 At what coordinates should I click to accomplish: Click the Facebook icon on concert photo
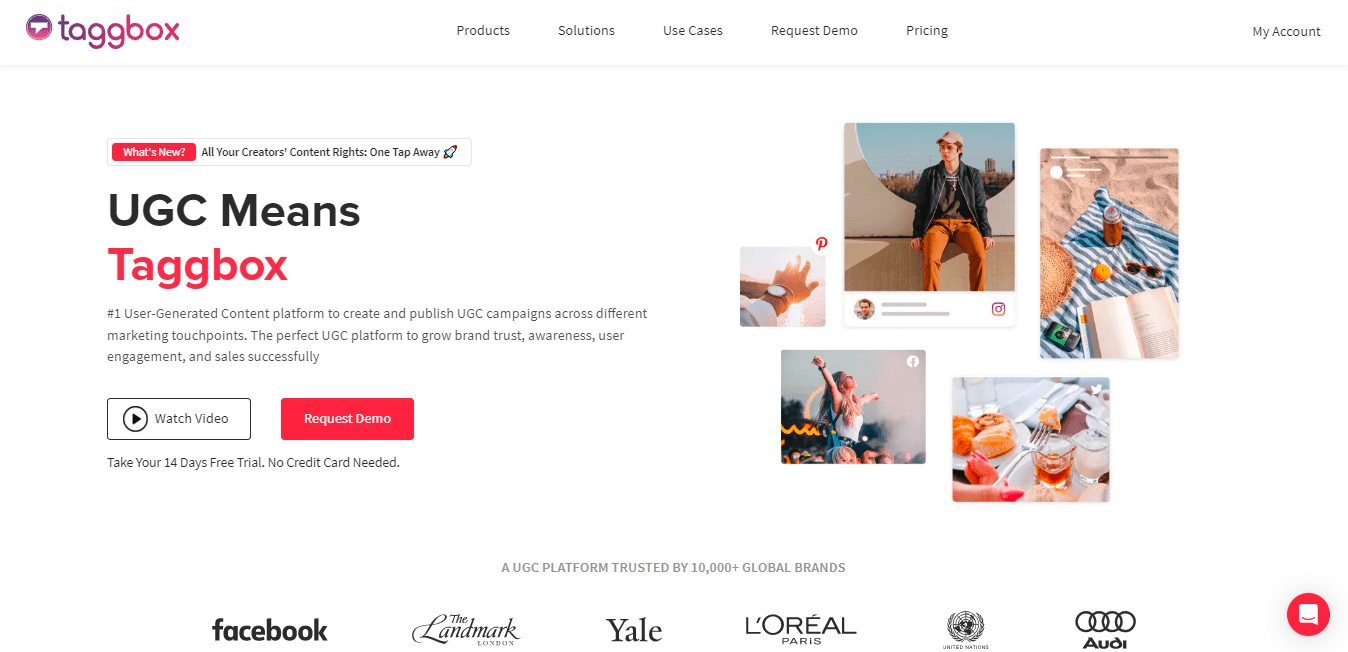912,362
